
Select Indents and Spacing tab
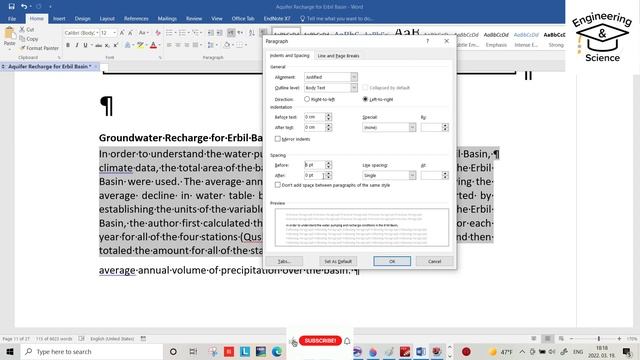(x=289, y=56)
